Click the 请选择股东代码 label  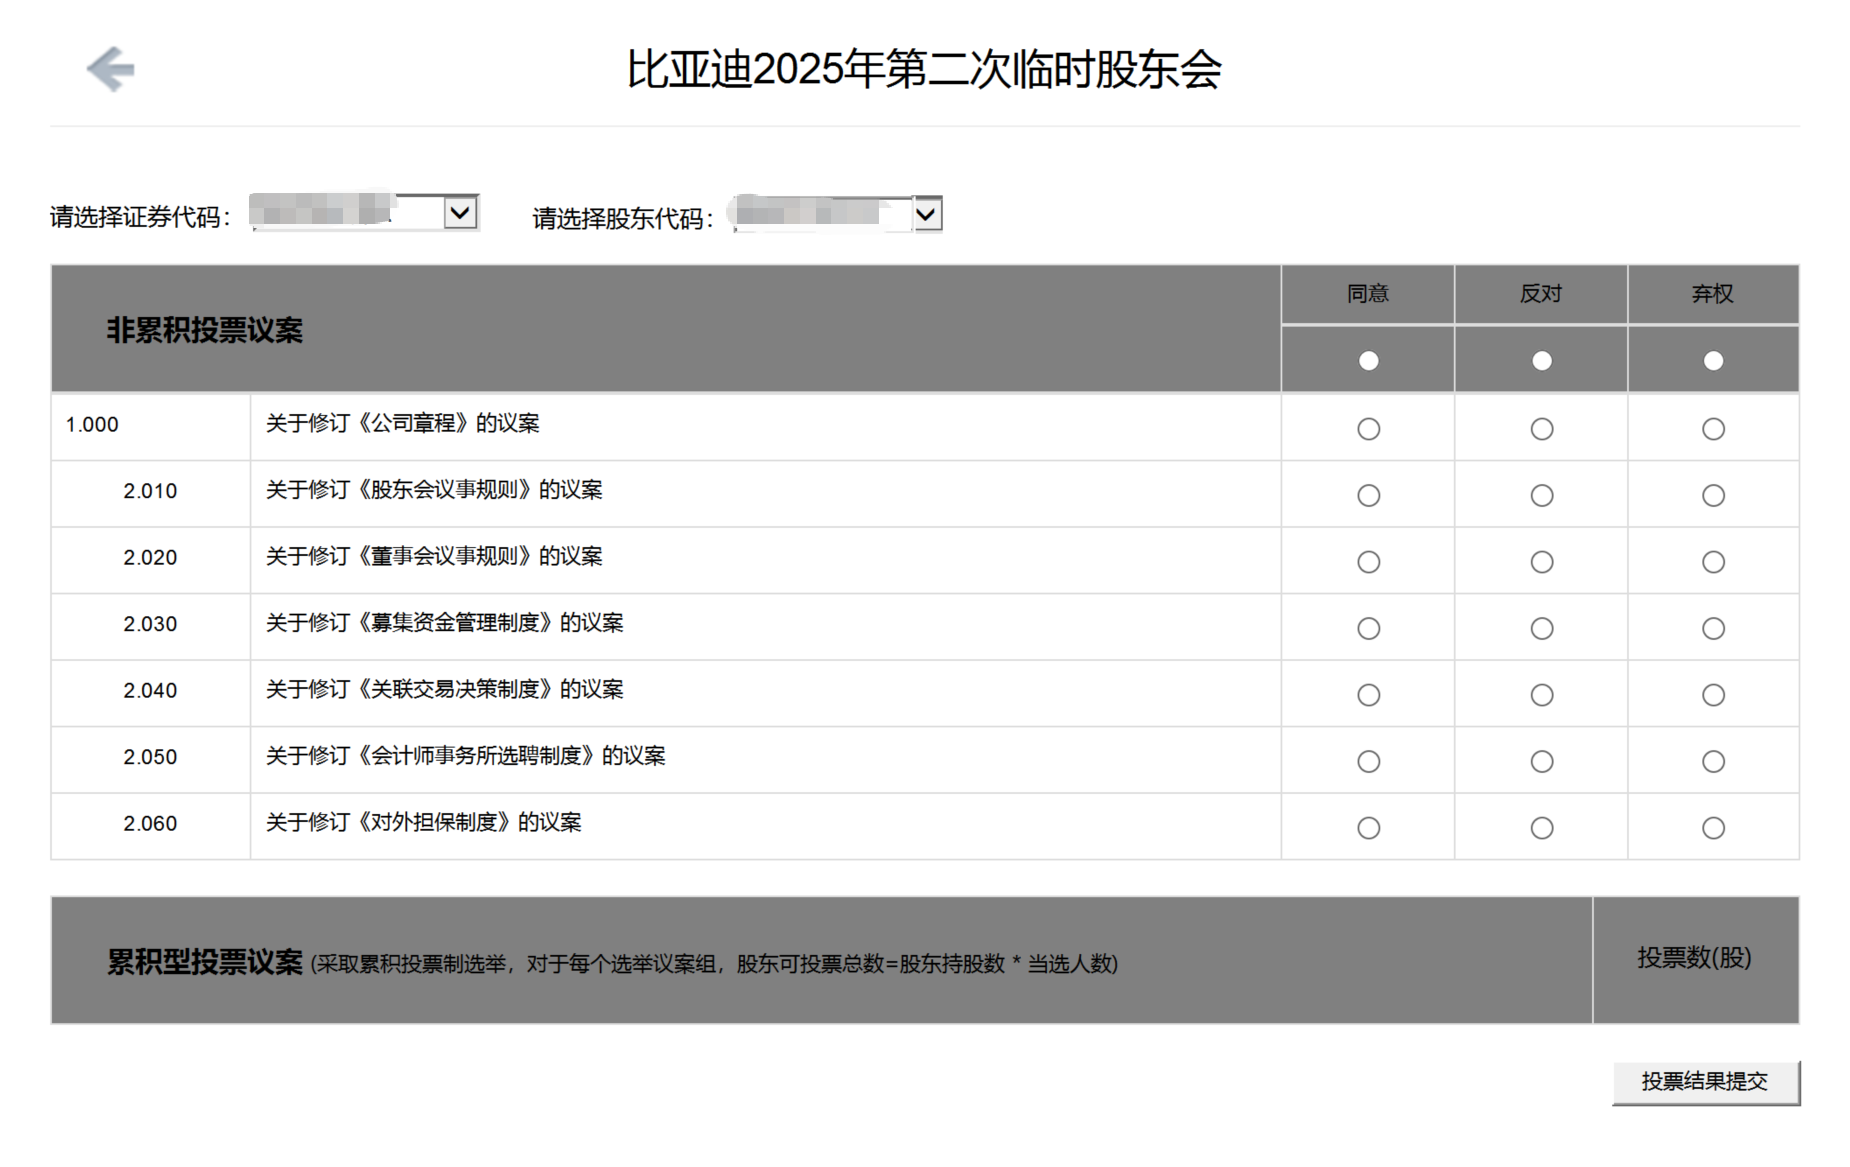tap(624, 218)
